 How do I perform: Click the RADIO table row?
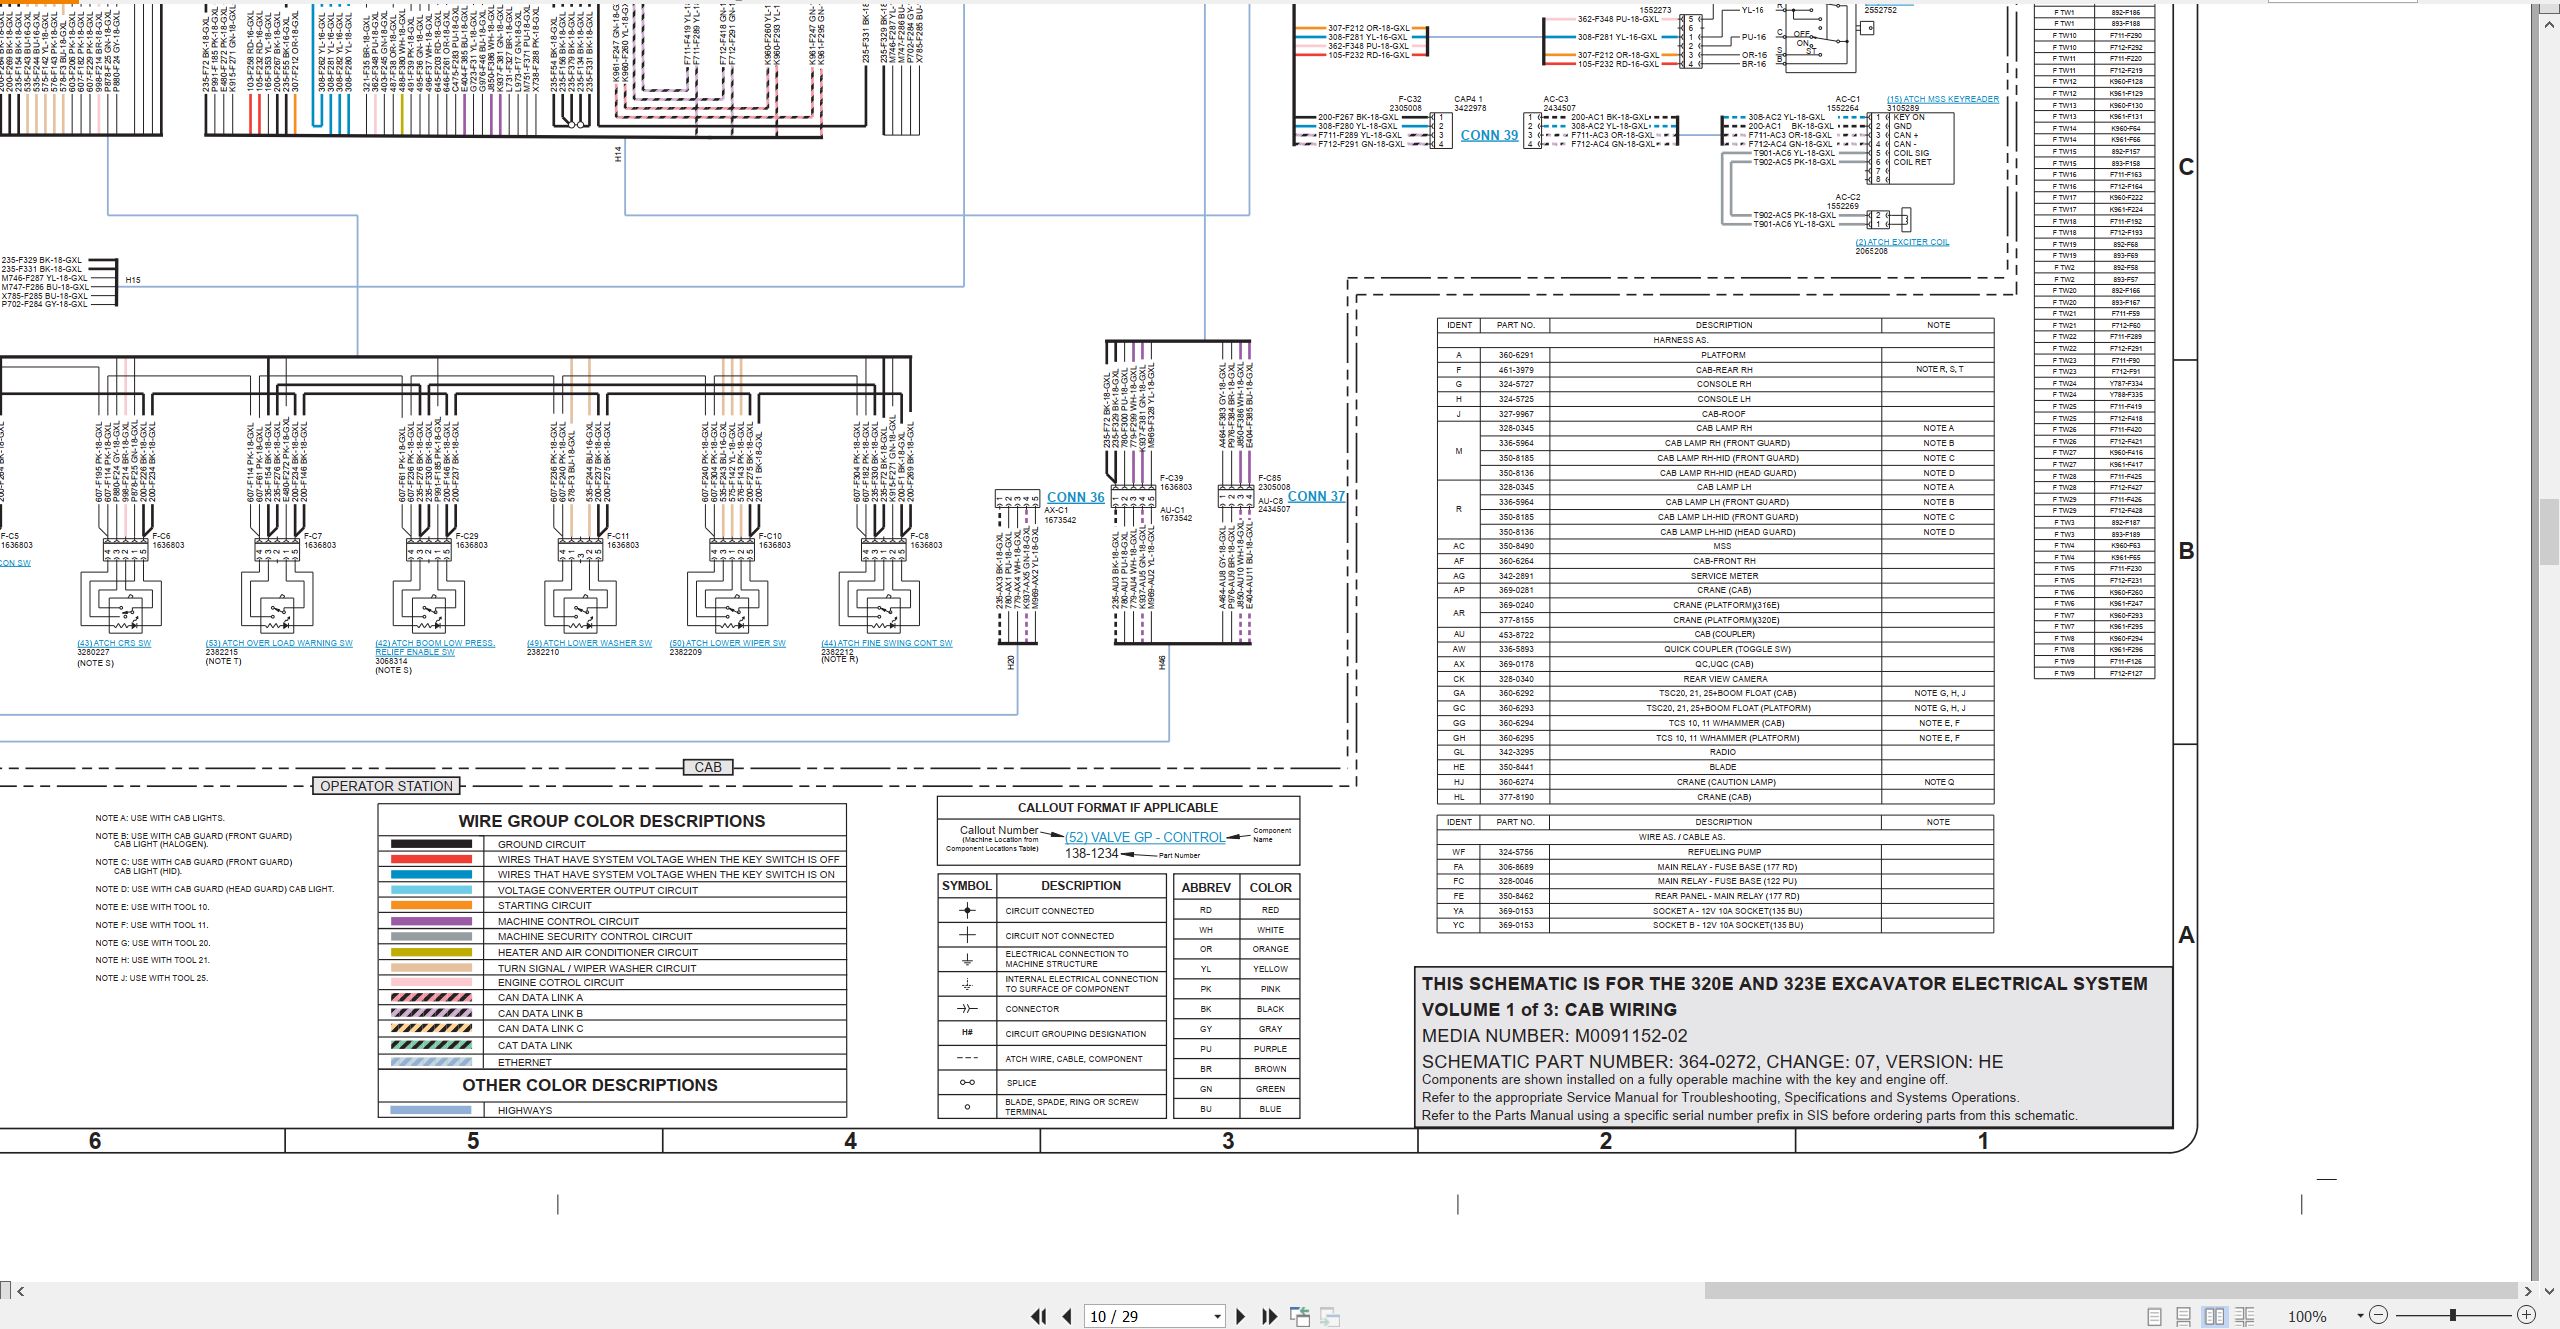click(1715, 752)
